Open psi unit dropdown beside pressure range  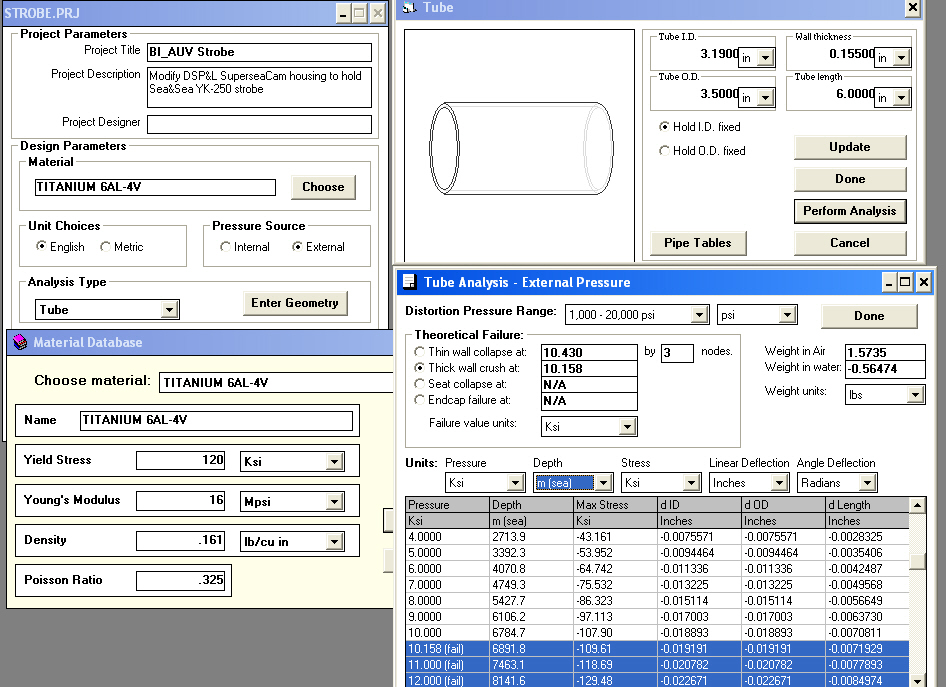tap(787, 315)
